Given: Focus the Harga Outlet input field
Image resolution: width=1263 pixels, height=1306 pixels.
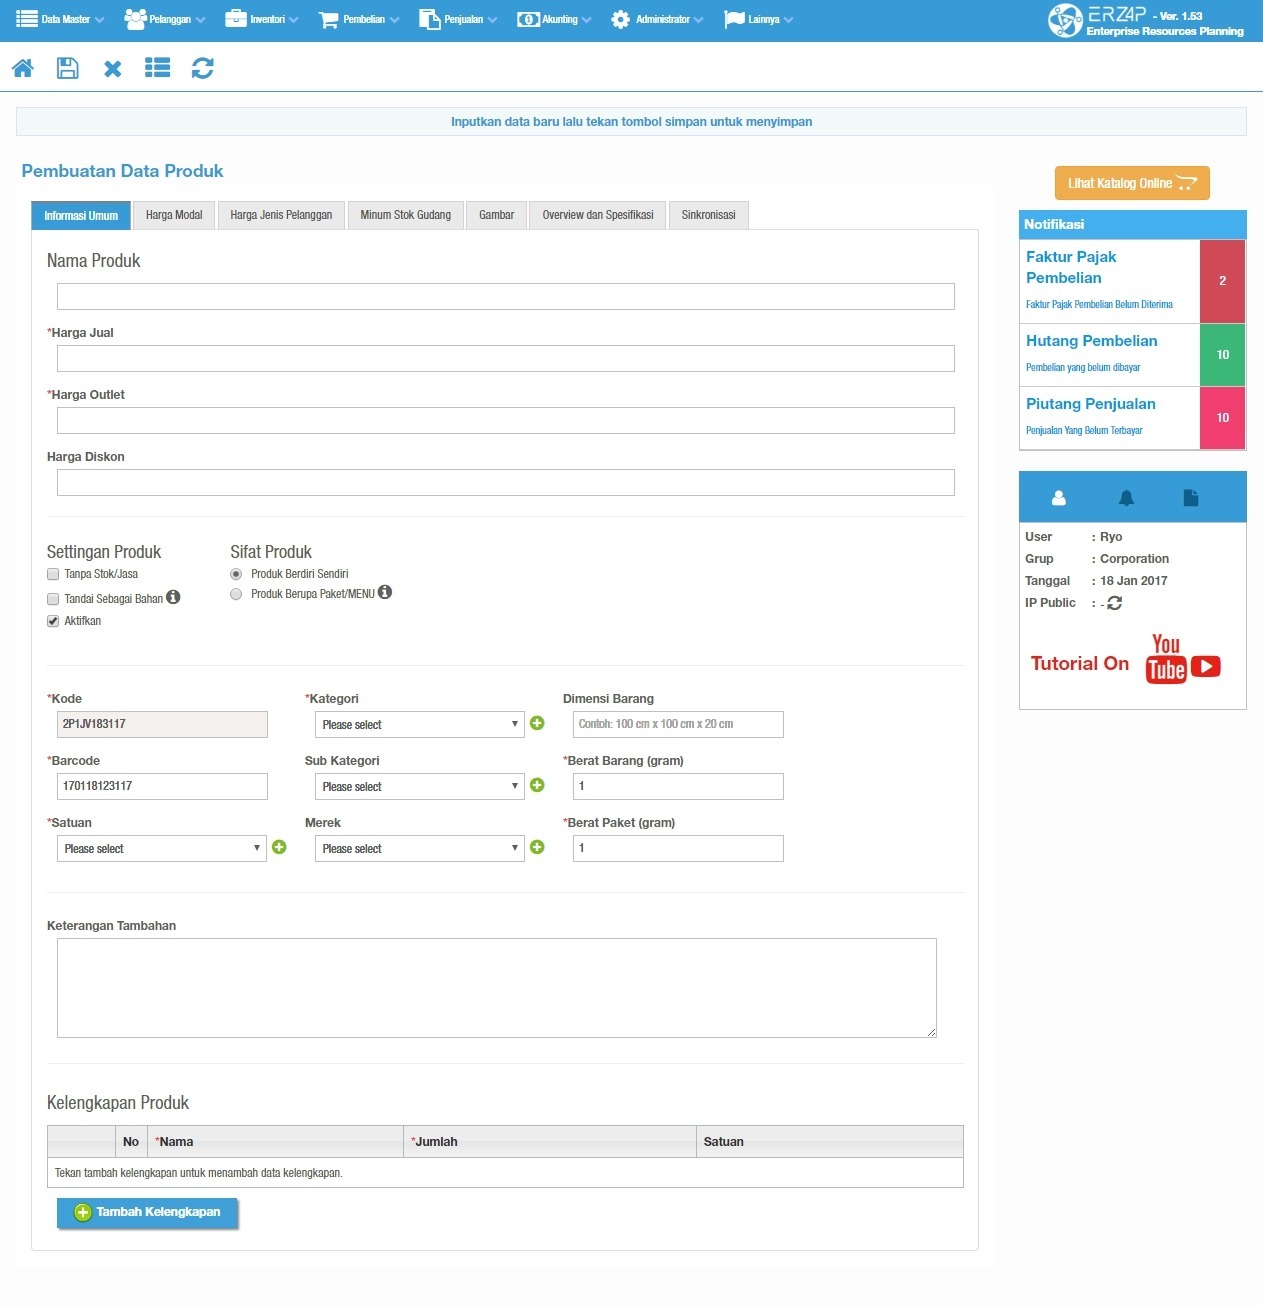Looking at the screenshot, I should click(x=506, y=420).
